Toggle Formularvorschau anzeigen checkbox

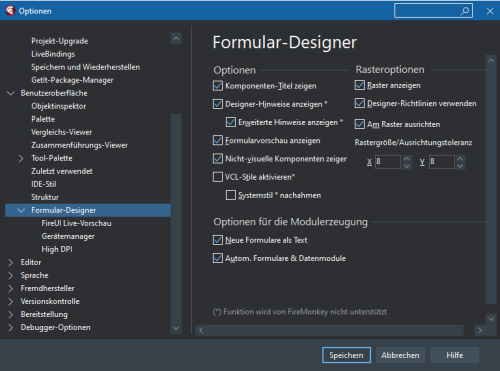coord(218,140)
